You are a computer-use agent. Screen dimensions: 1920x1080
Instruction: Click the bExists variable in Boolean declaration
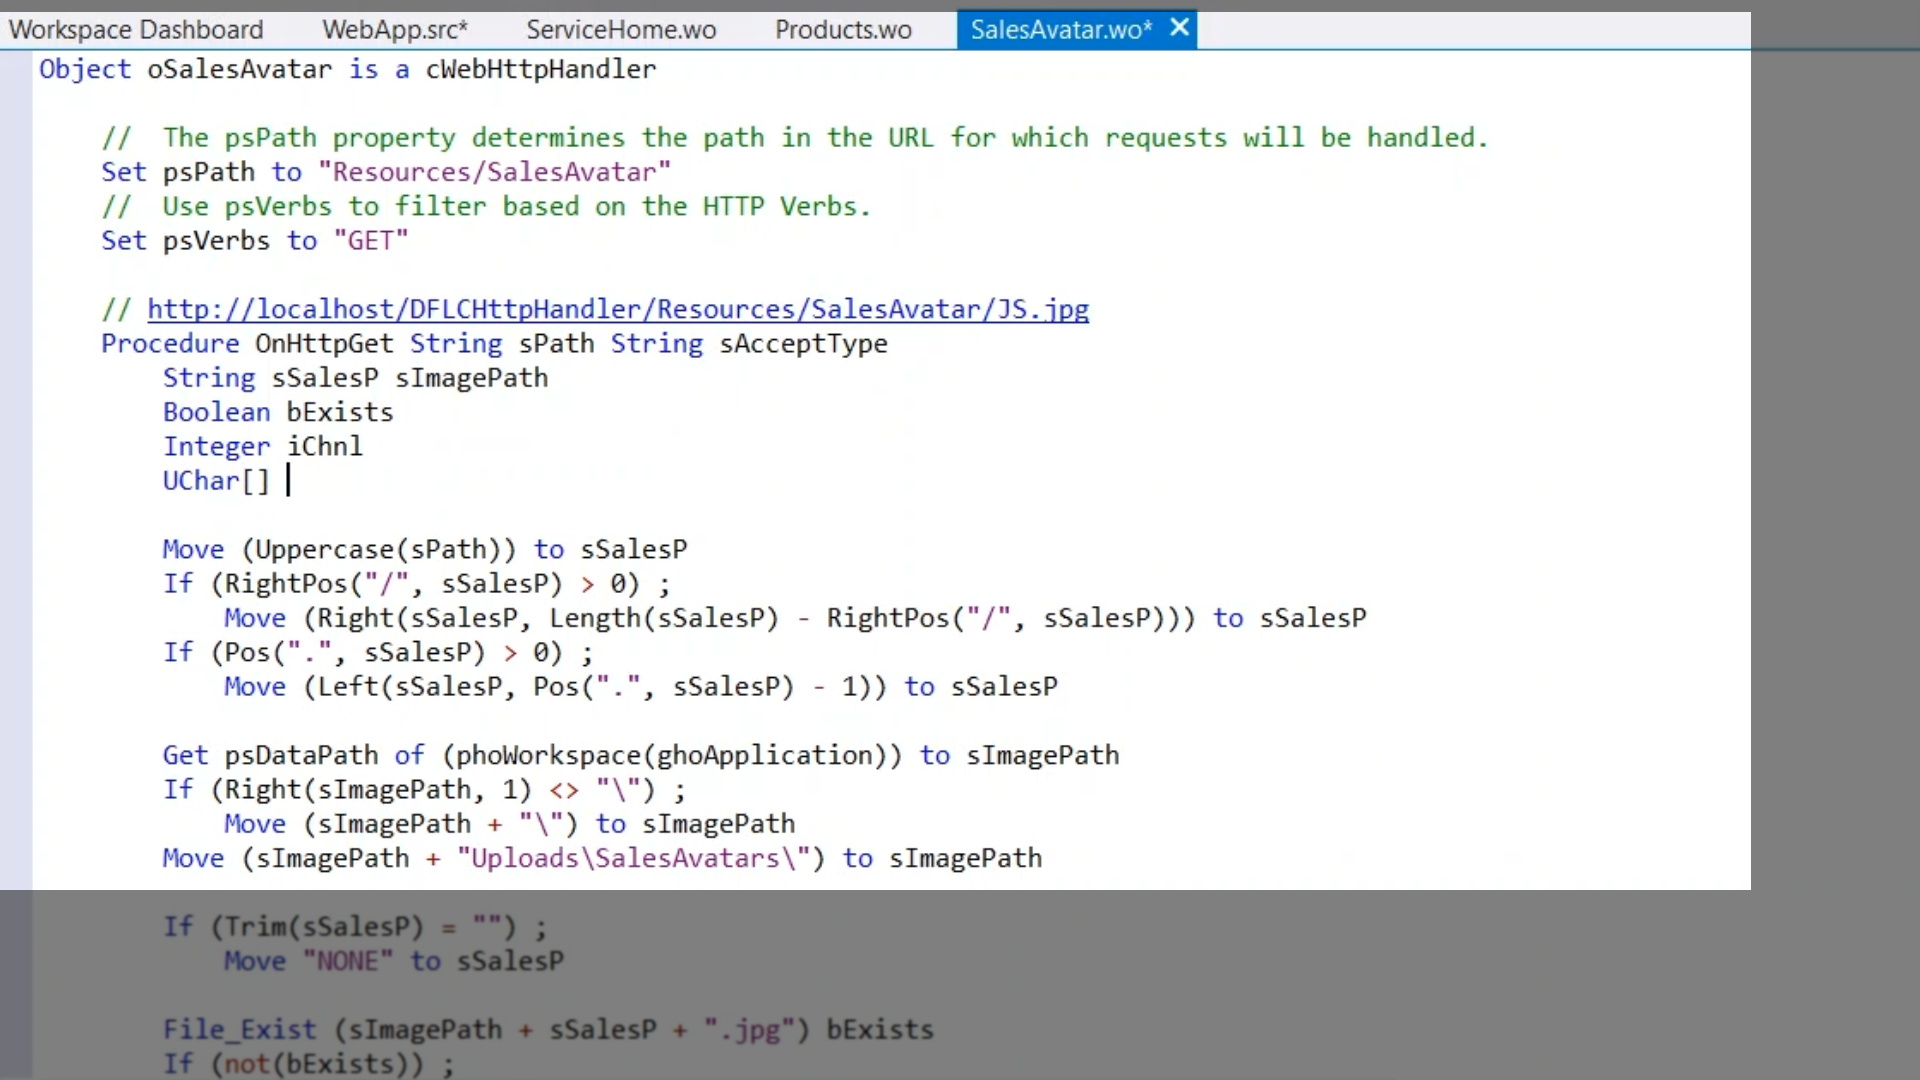pos(340,413)
